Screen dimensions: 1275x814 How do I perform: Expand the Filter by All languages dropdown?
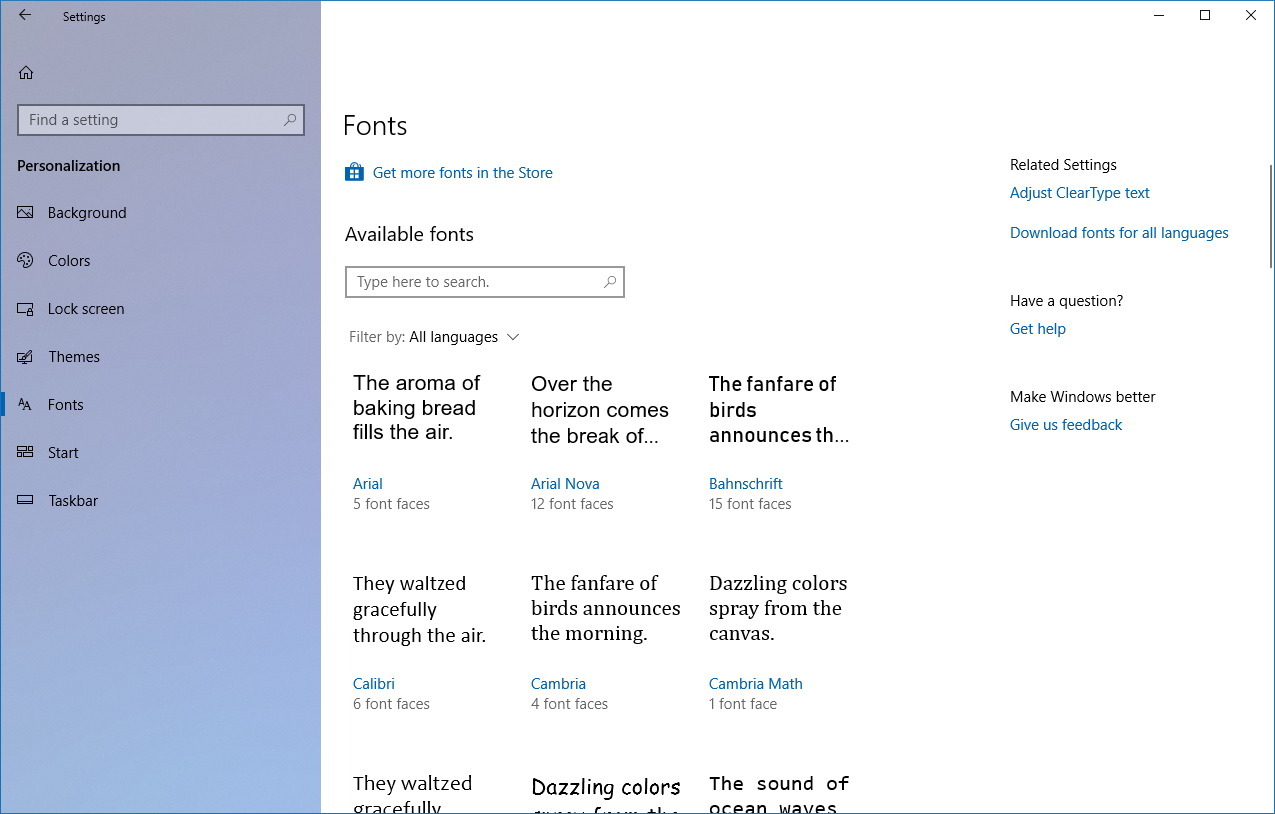tap(434, 337)
